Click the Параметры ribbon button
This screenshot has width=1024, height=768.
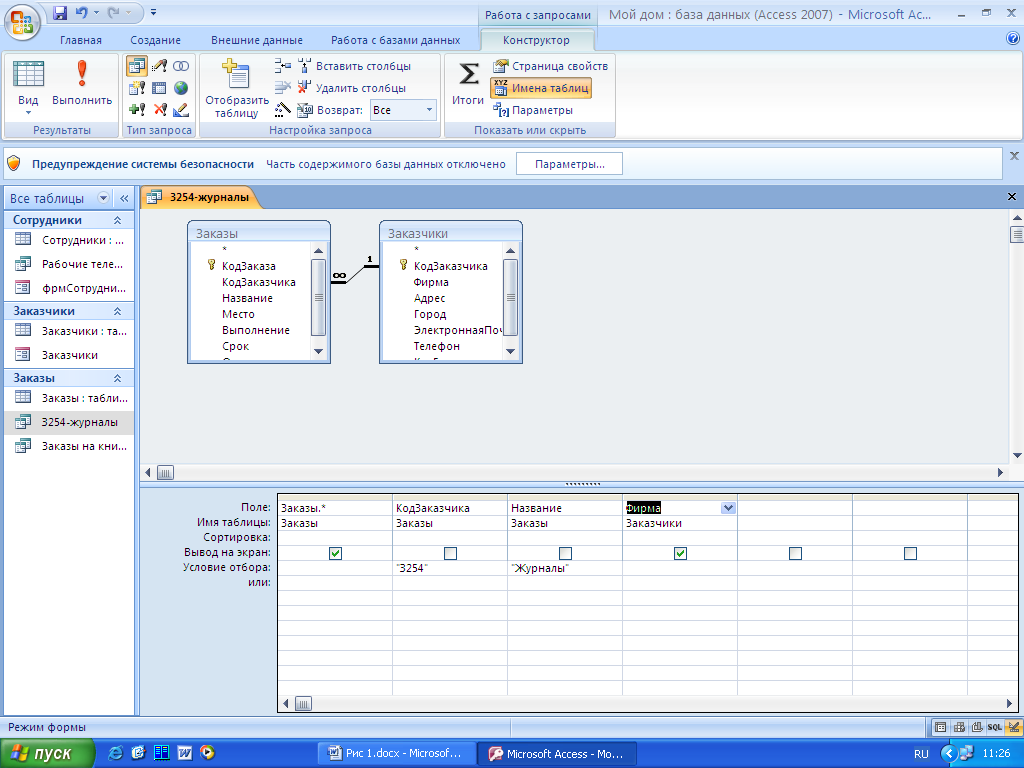tap(533, 110)
